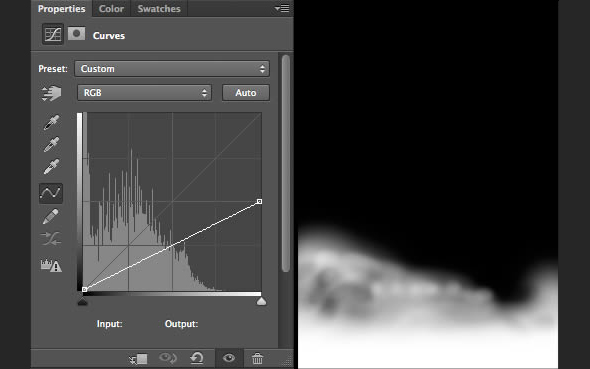Select the top-right curve control point
The width and height of the screenshot is (590, 369).
259,202
